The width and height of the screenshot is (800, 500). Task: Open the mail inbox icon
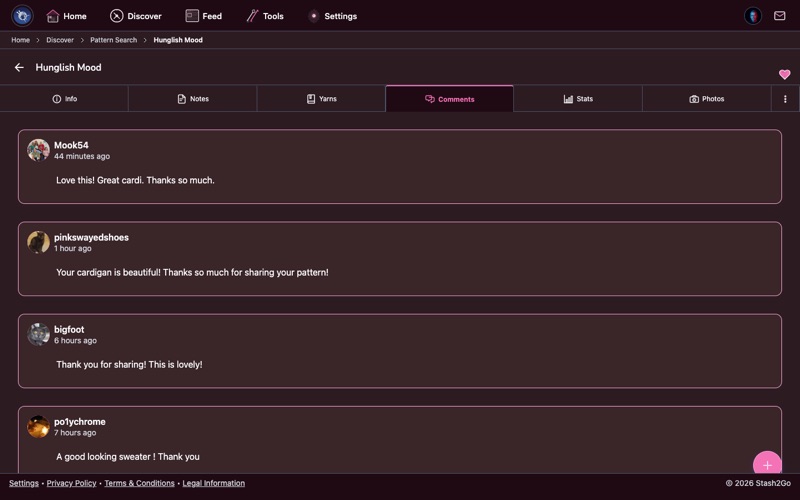[780, 16]
